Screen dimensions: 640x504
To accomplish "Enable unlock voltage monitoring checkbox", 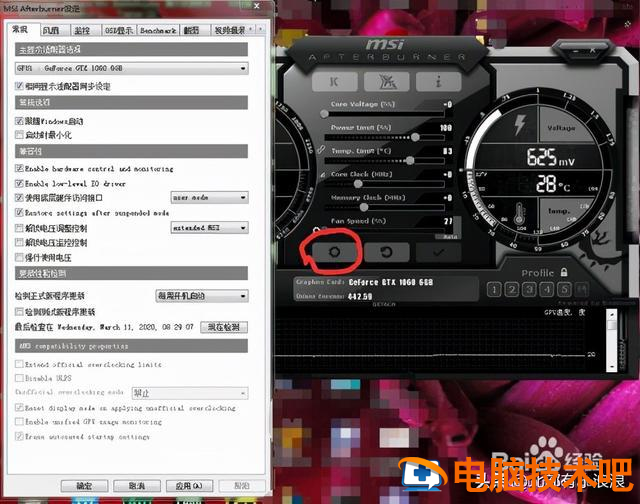I will click(19, 242).
